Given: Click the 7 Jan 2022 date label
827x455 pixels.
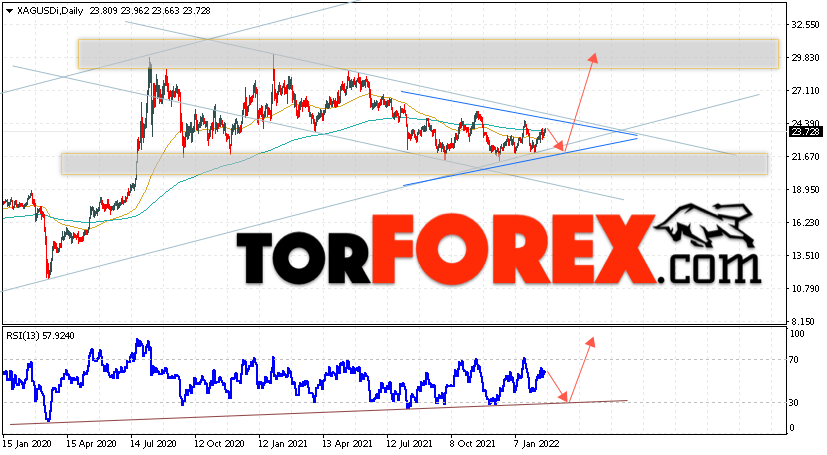Looking at the screenshot, I should 536,443.
